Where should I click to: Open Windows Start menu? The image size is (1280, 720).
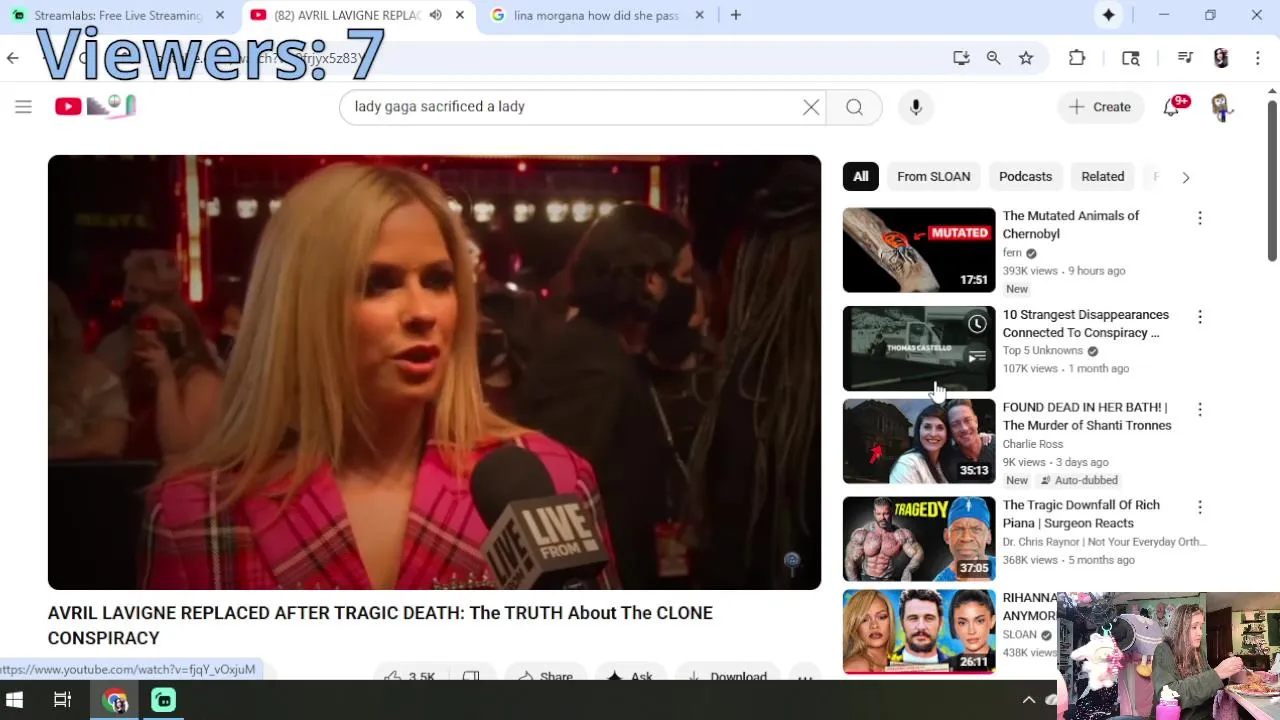click(x=14, y=700)
